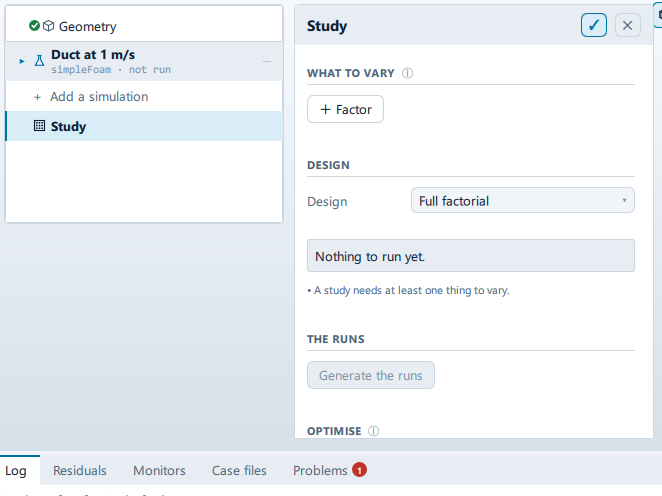Open the Full factorial design dropdown
The image size is (662, 496).
click(523, 201)
